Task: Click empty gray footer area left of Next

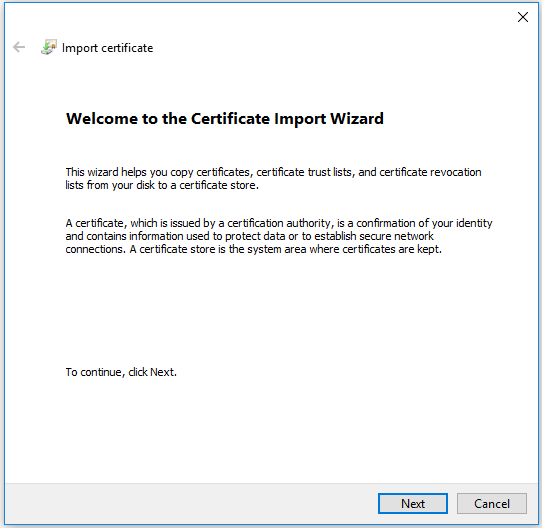Action: tap(190, 503)
